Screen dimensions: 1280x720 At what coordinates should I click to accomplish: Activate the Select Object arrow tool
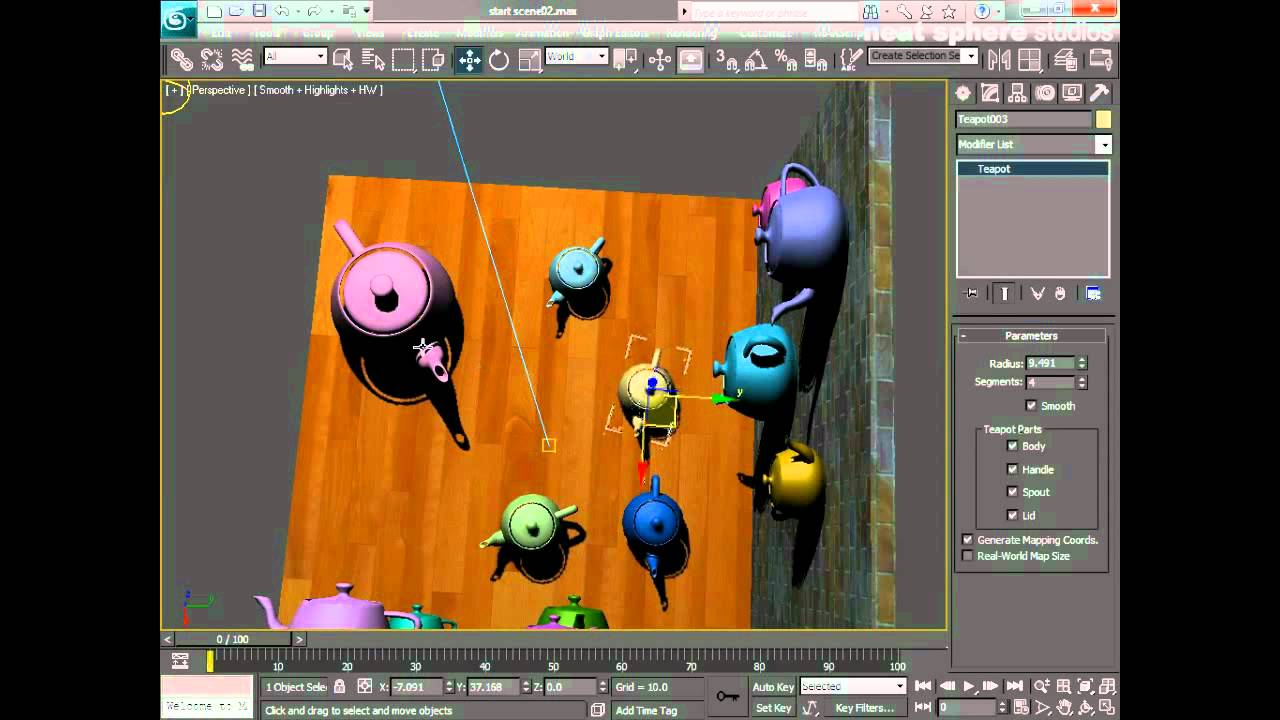click(x=343, y=59)
